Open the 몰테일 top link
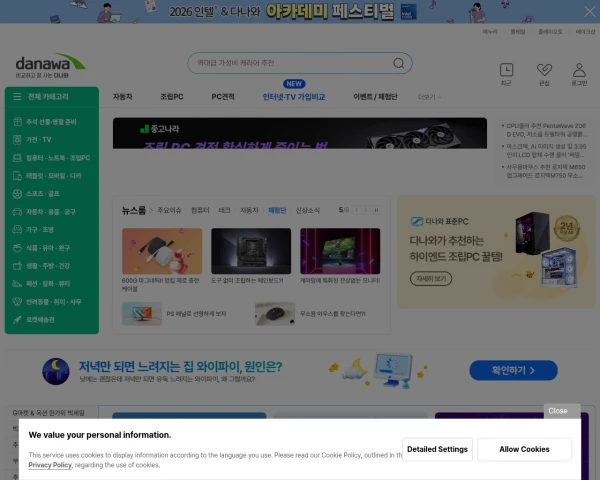600x480 pixels. pyautogui.click(x=518, y=32)
